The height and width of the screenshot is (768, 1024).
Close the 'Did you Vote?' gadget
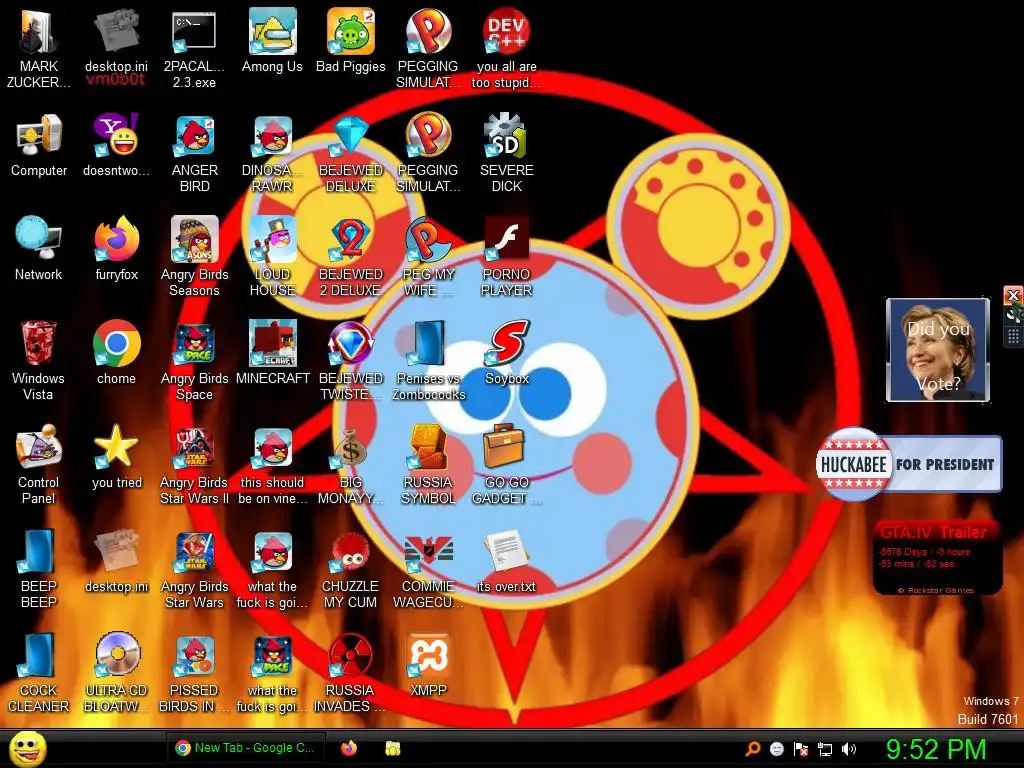pyautogui.click(x=1013, y=295)
